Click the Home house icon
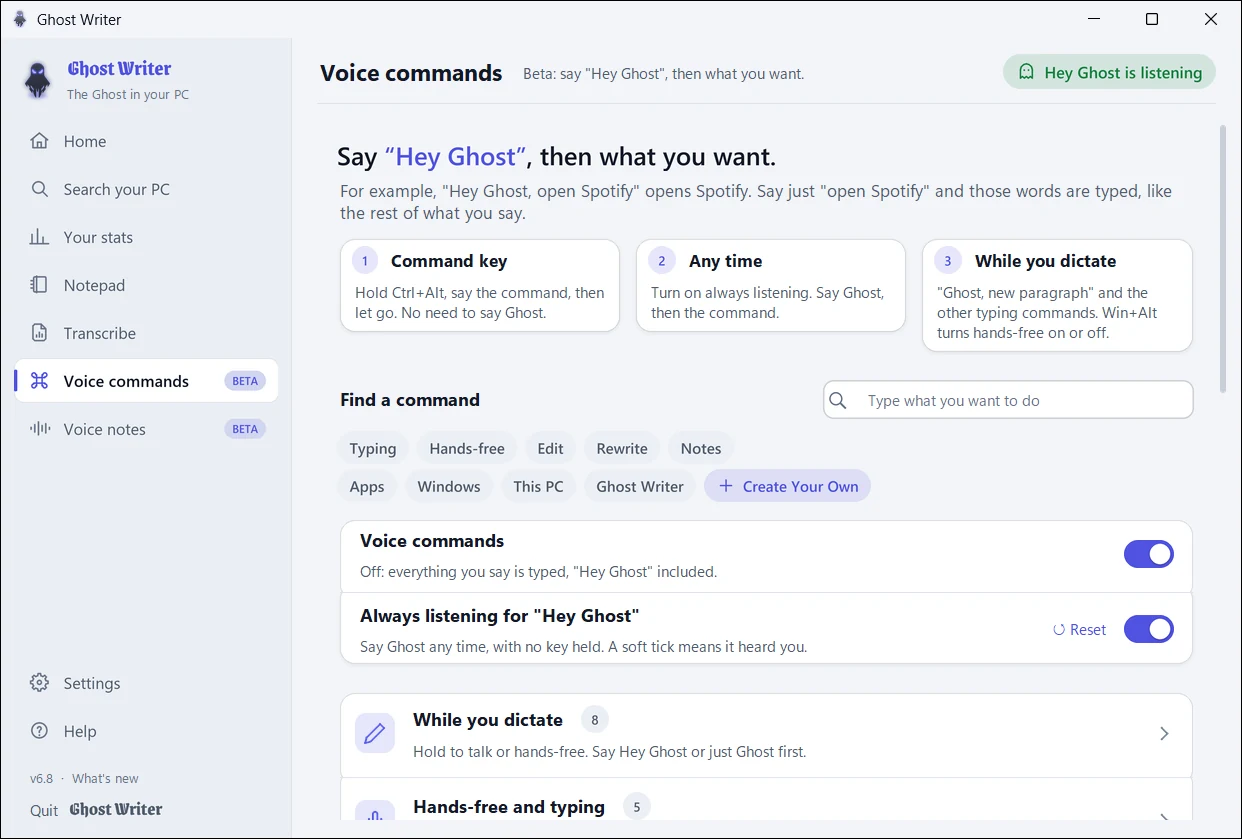This screenshot has width=1242, height=839. point(39,141)
